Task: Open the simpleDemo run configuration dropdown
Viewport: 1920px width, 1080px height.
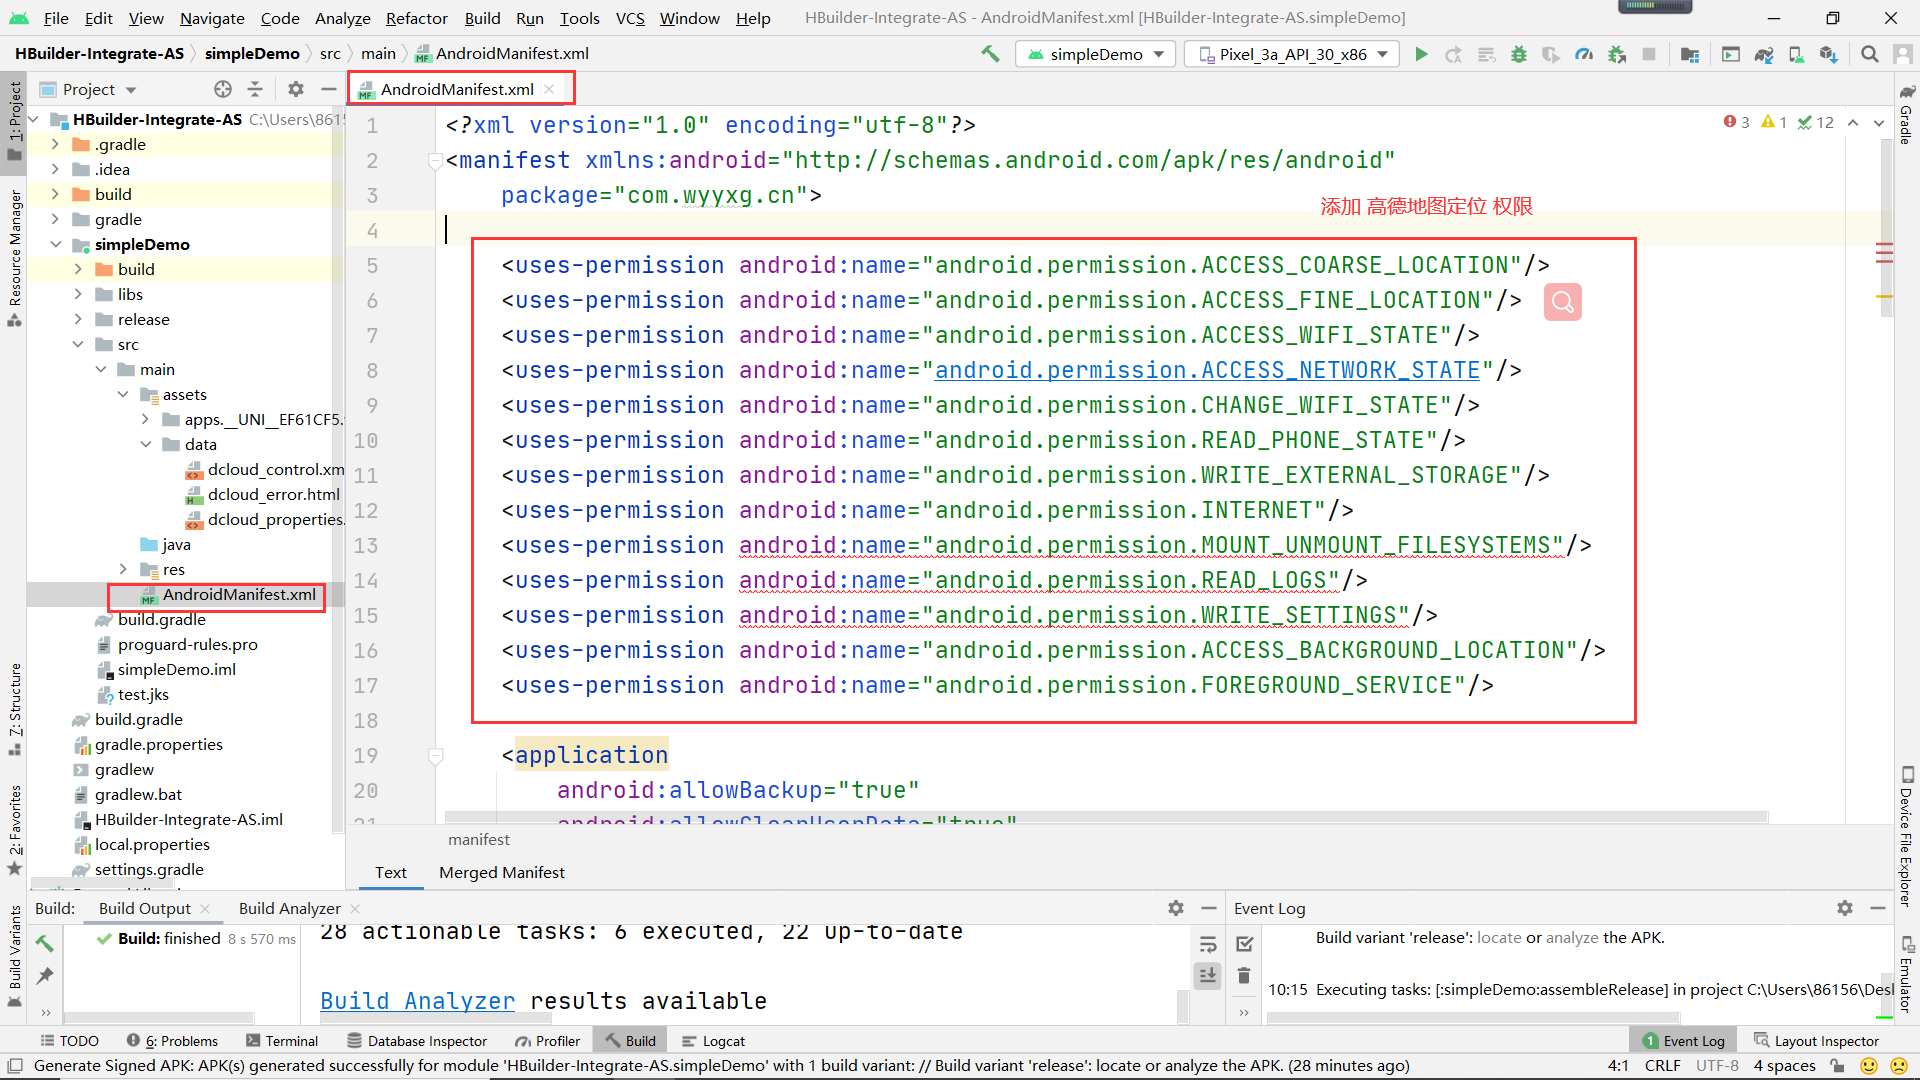Action: [1096, 54]
